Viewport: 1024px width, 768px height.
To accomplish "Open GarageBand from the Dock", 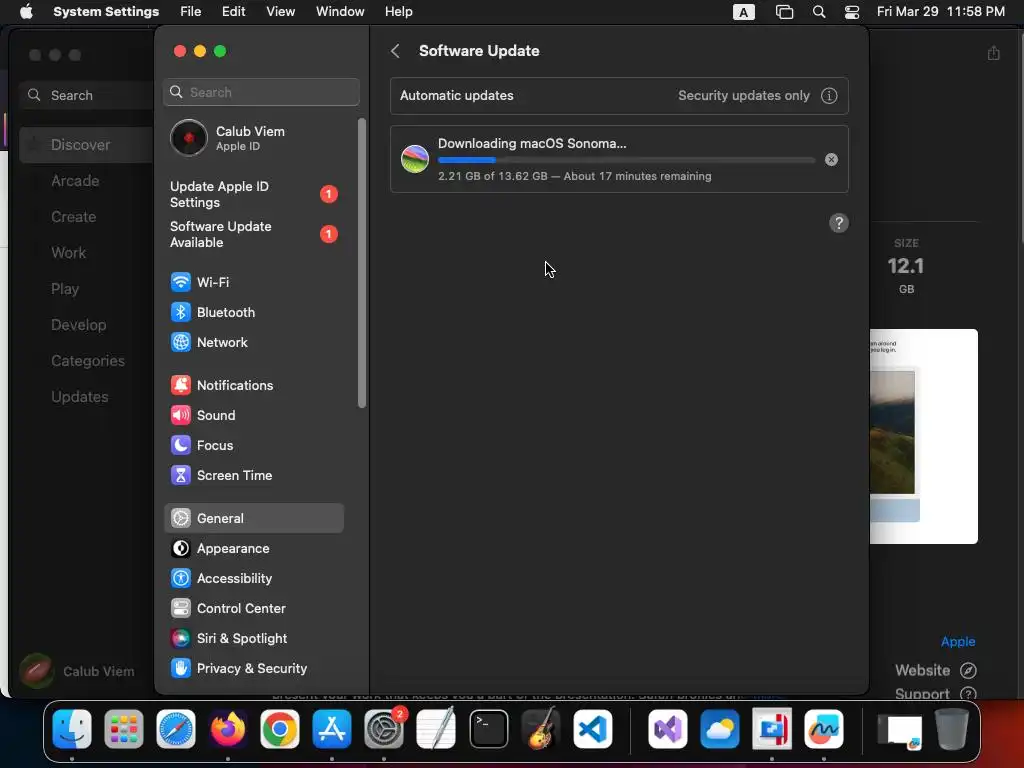I will point(541,729).
